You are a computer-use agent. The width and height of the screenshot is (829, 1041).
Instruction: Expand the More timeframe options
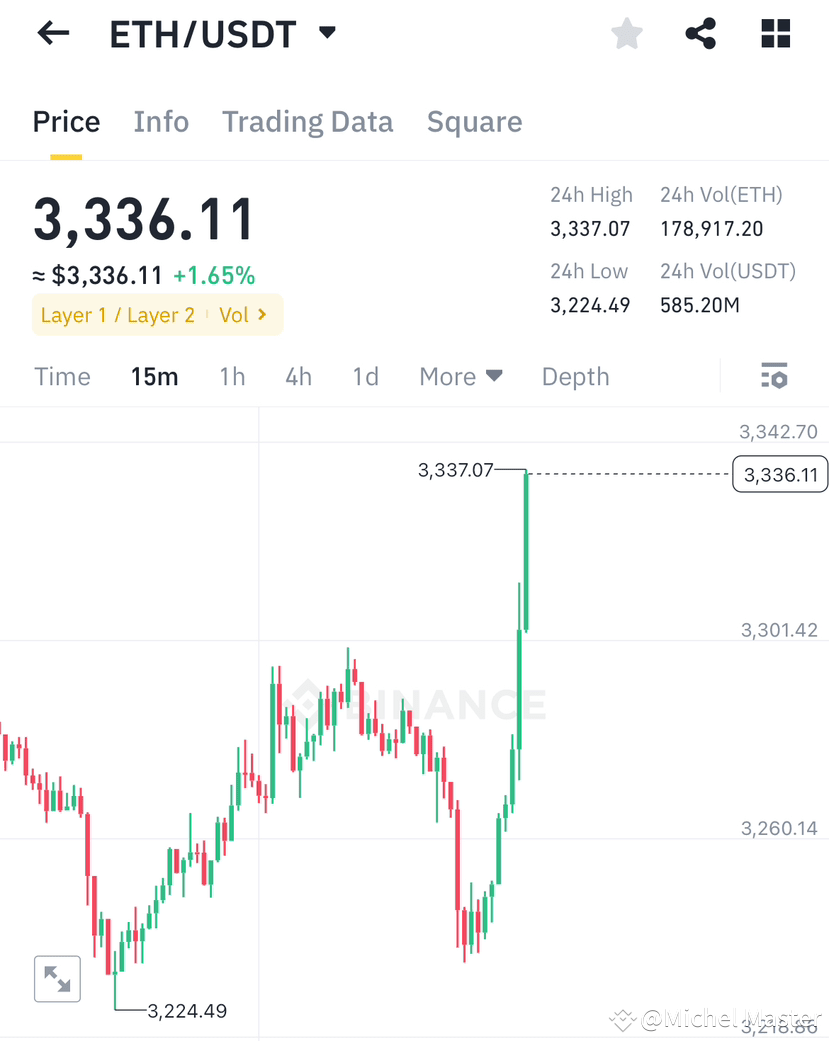coord(460,377)
